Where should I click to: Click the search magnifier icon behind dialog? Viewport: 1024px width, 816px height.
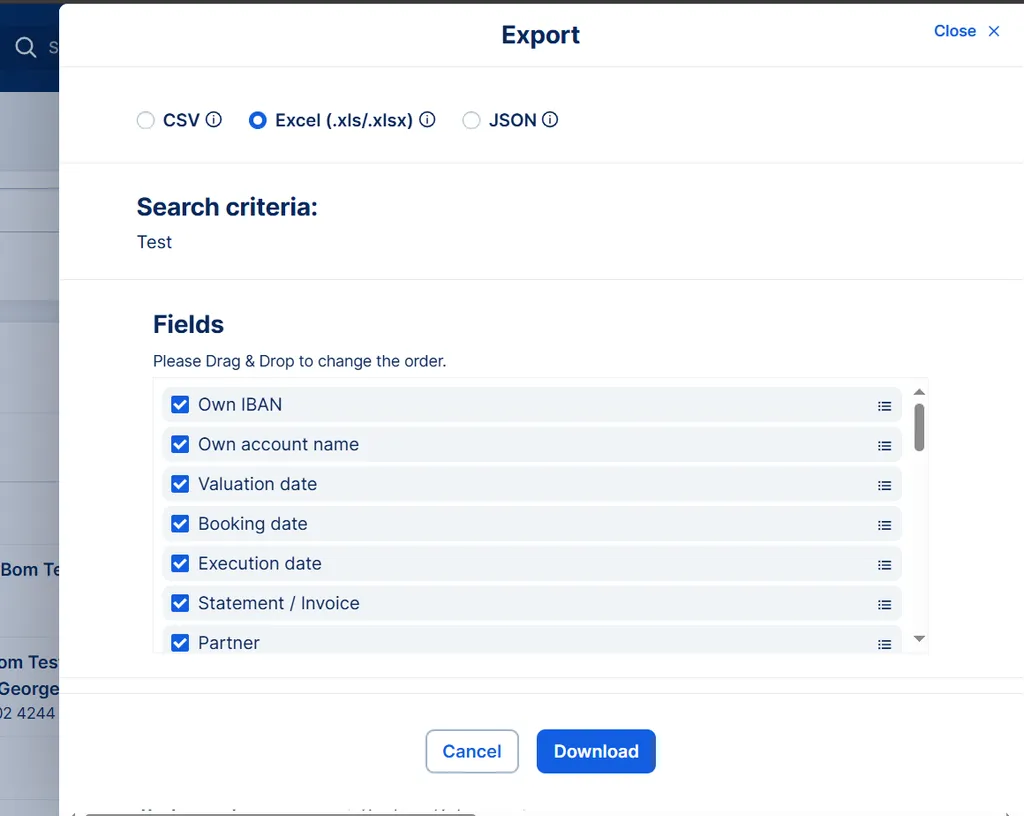click(x=25, y=47)
